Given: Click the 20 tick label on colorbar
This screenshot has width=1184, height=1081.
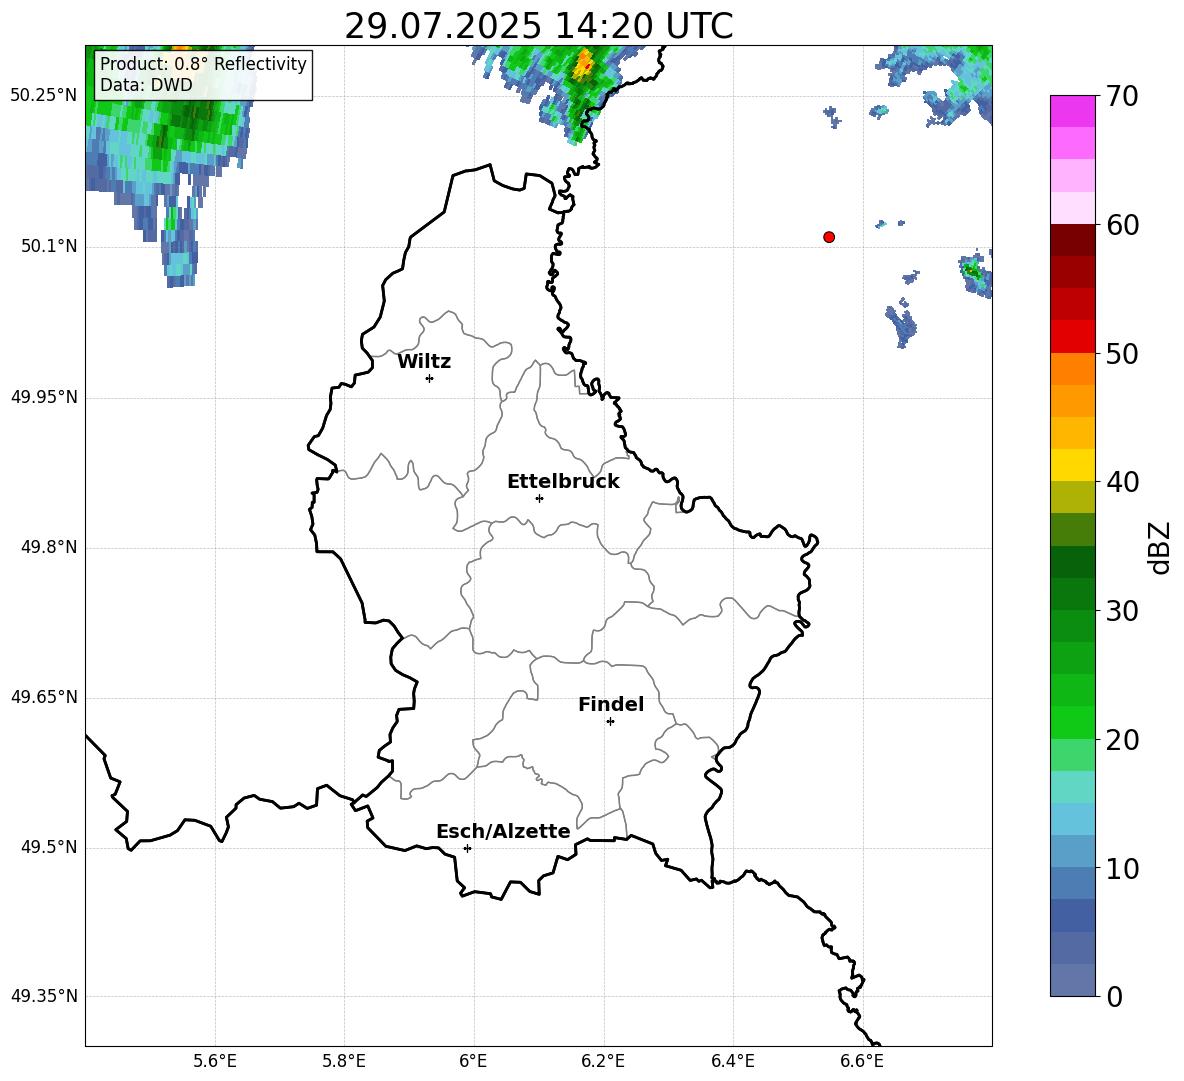Looking at the screenshot, I should [x=1121, y=740].
